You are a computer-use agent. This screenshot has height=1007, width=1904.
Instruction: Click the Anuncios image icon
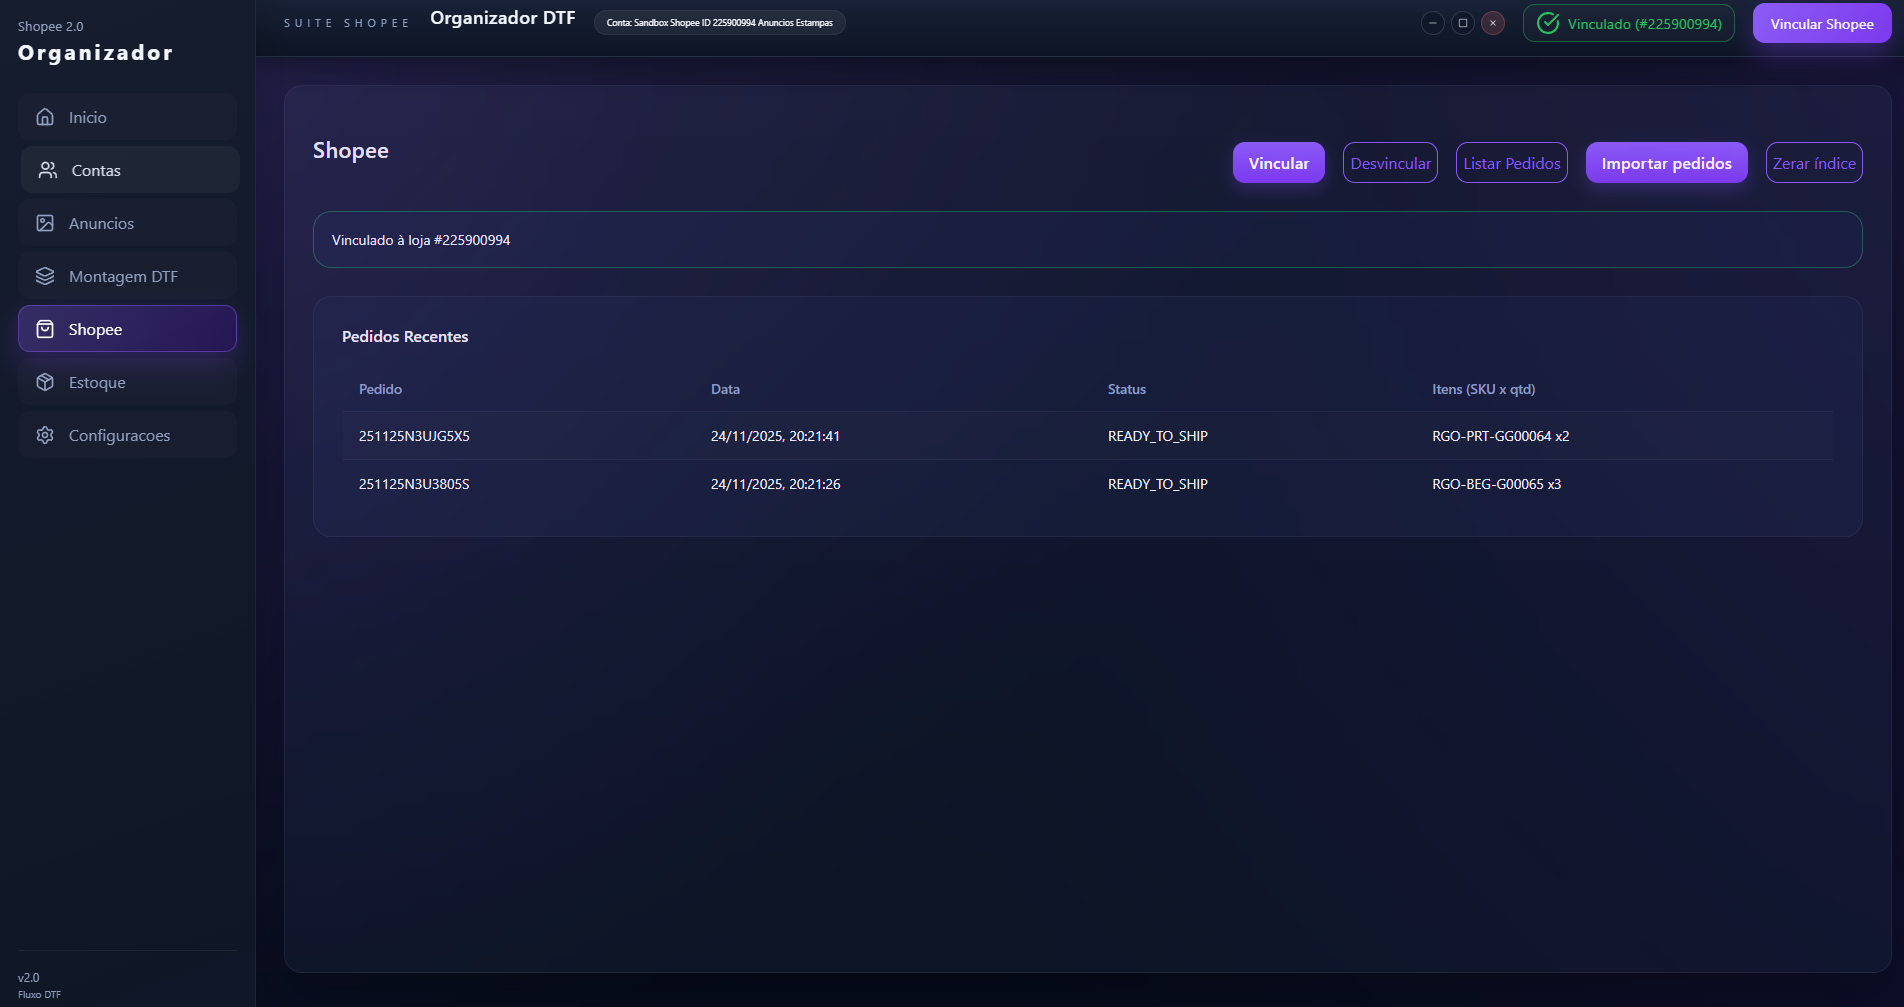pyautogui.click(x=45, y=223)
